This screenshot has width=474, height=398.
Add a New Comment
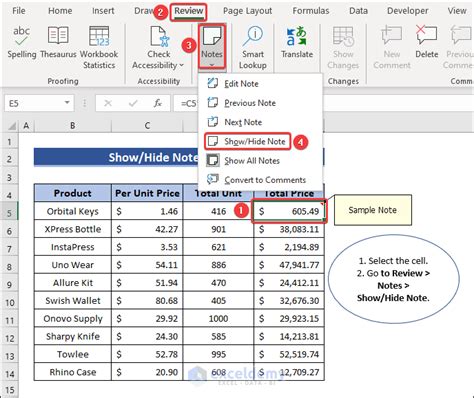click(392, 47)
